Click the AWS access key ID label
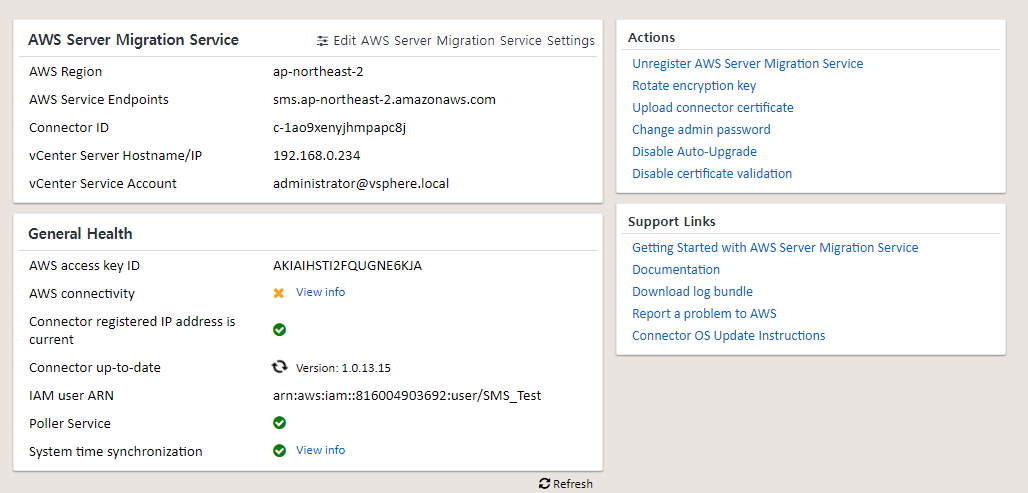Image resolution: width=1028 pixels, height=493 pixels. (85, 266)
